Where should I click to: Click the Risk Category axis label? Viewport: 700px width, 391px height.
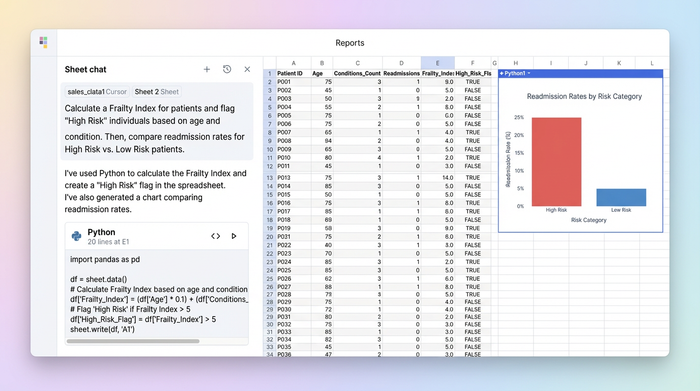(x=588, y=220)
